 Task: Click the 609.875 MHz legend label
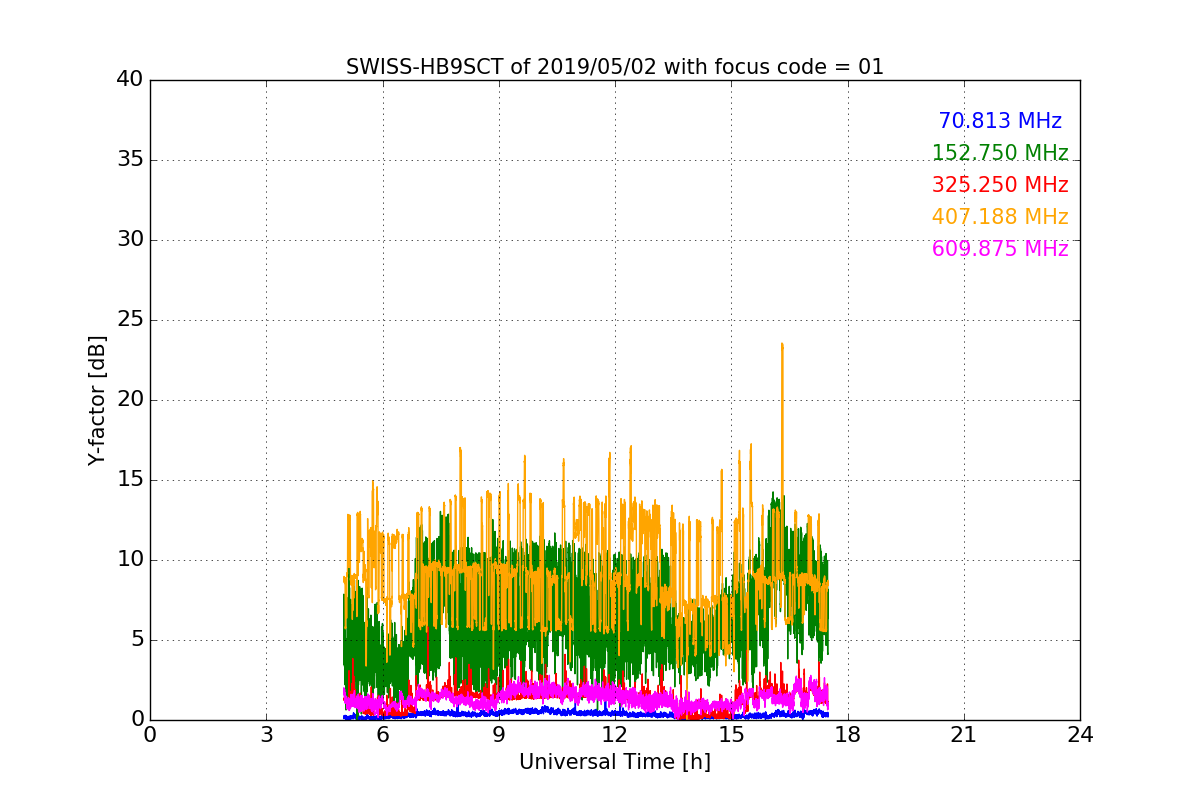tap(1000, 249)
